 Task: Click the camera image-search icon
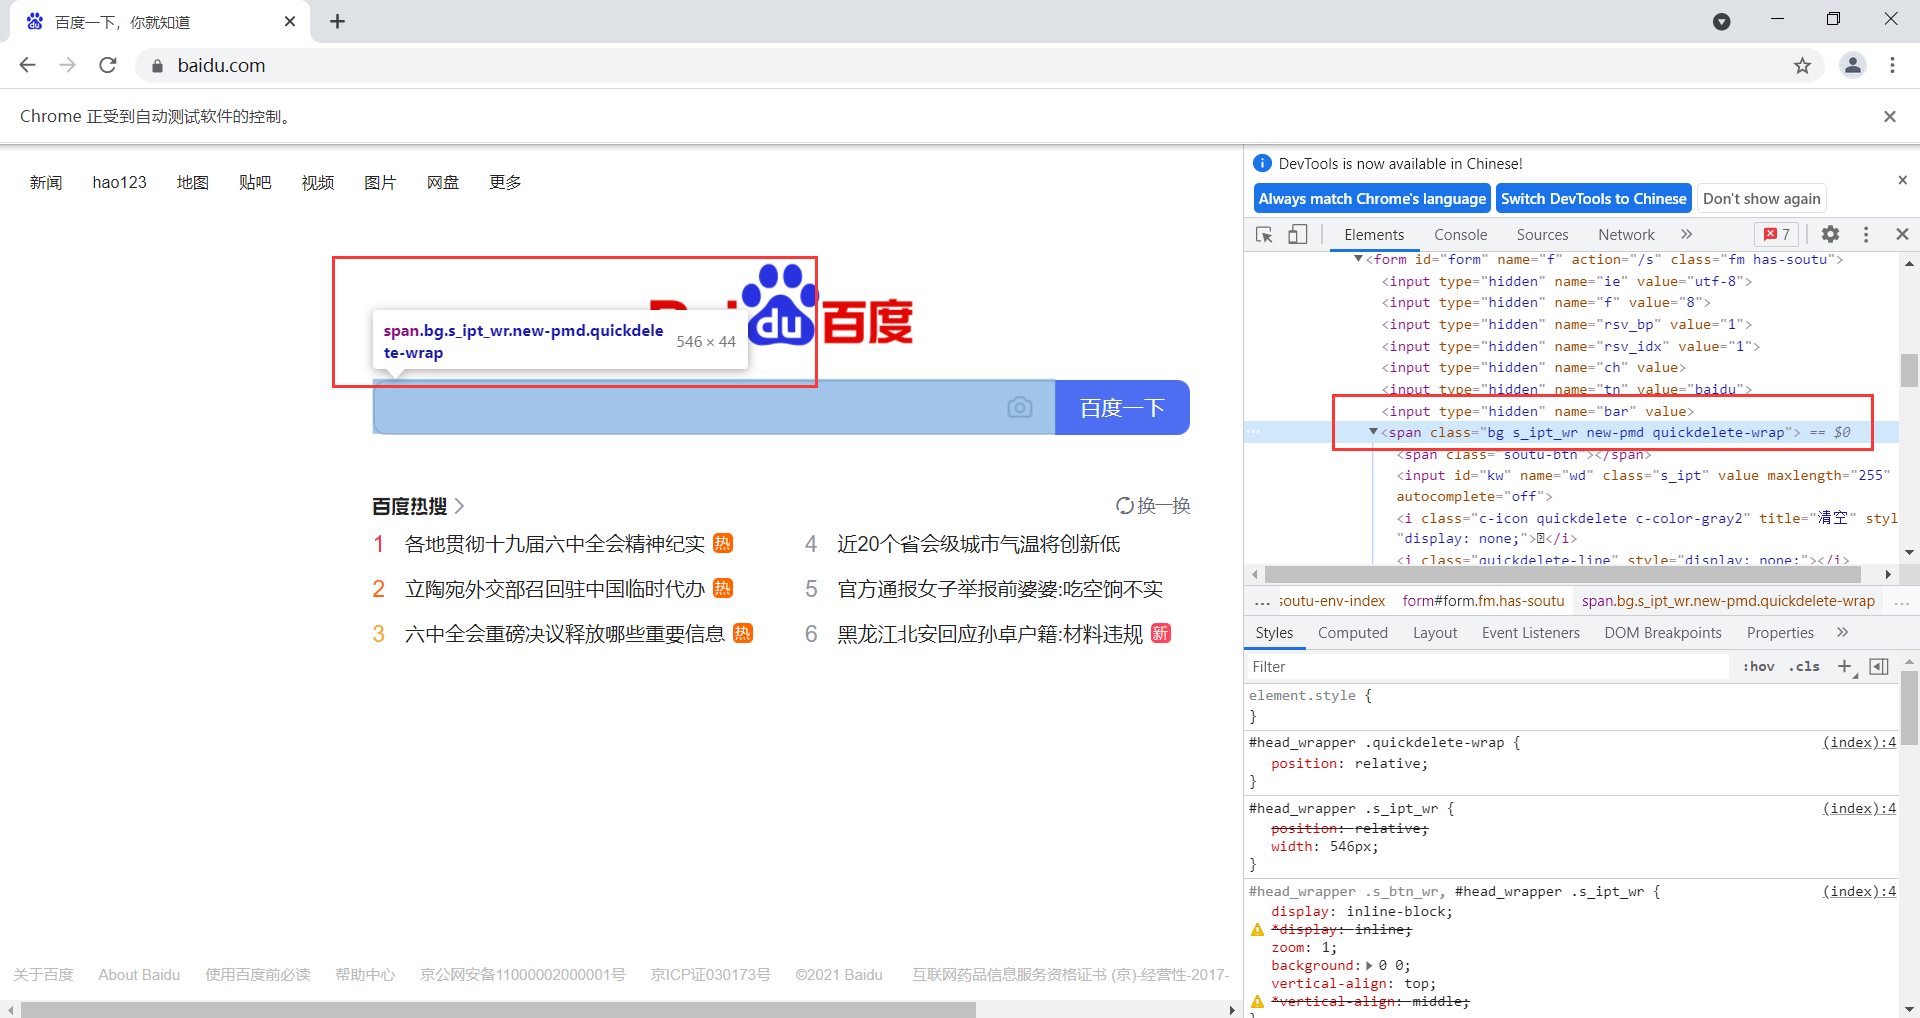(x=1020, y=407)
